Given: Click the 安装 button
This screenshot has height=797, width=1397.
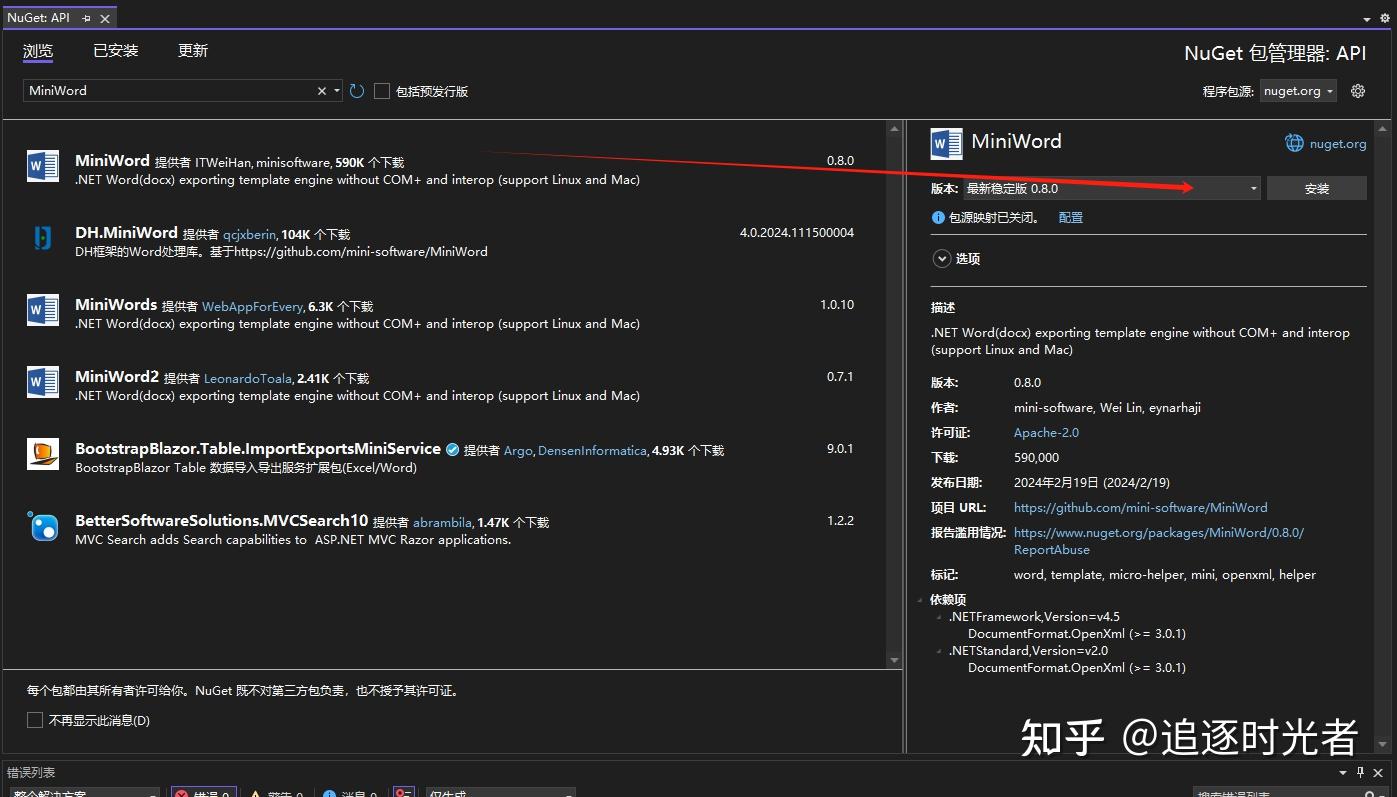Looking at the screenshot, I should pos(1316,188).
